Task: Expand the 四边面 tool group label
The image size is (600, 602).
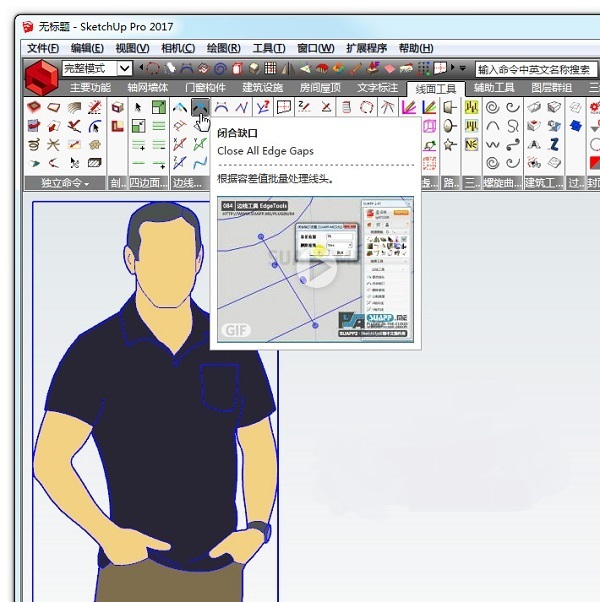Action: 149,183
